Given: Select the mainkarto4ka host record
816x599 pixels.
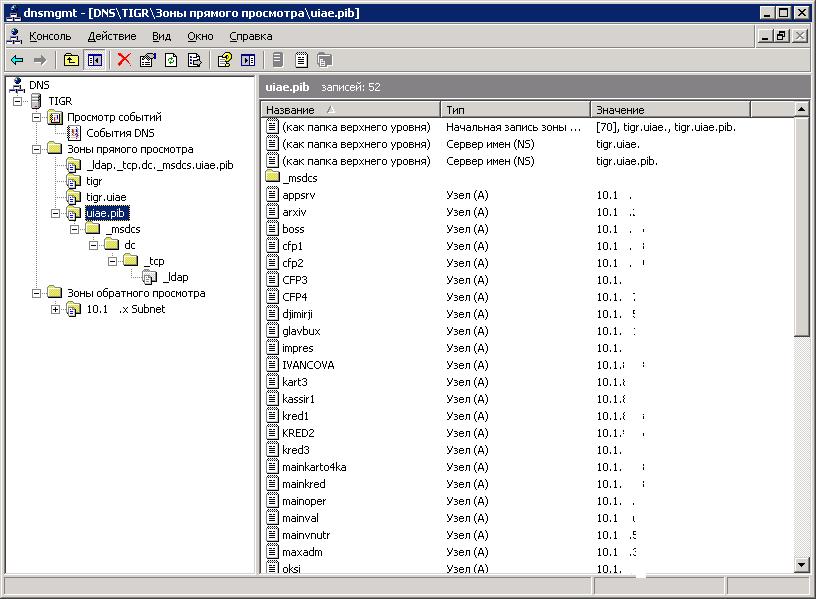Looking at the screenshot, I should (x=314, y=467).
